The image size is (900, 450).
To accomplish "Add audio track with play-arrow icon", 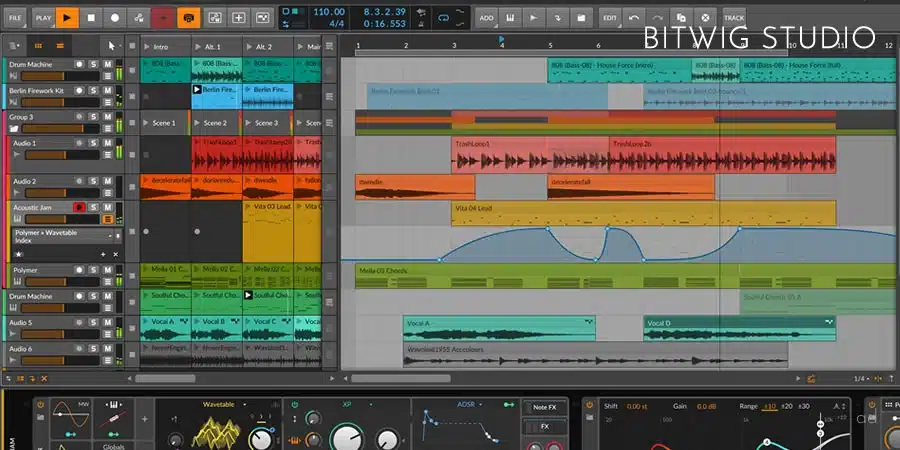I will pyautogui.click(x=533, y=18).
